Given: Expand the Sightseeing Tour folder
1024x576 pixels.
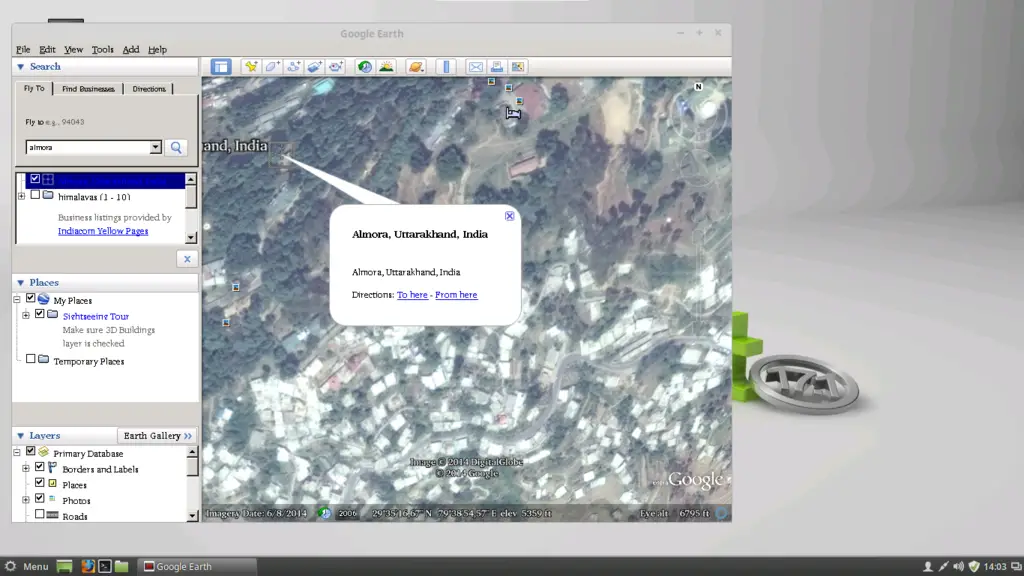Looking at the screenshot, I should [26, 315].
